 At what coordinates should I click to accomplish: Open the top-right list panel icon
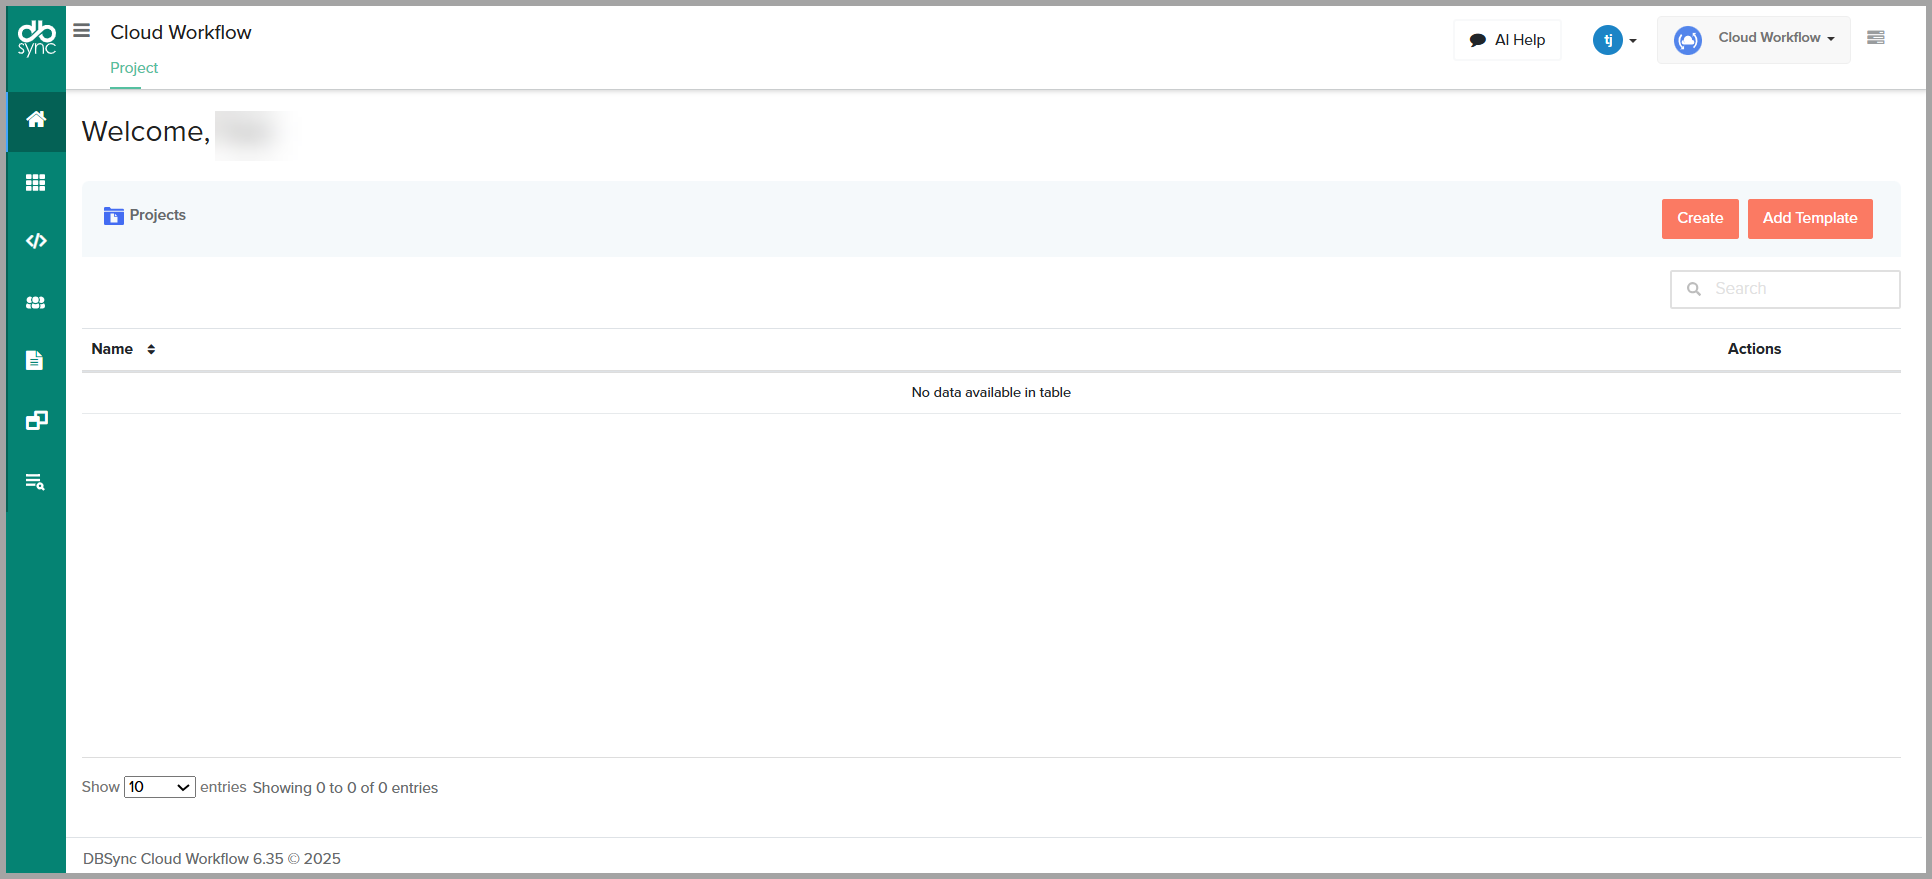point(1876,38)
